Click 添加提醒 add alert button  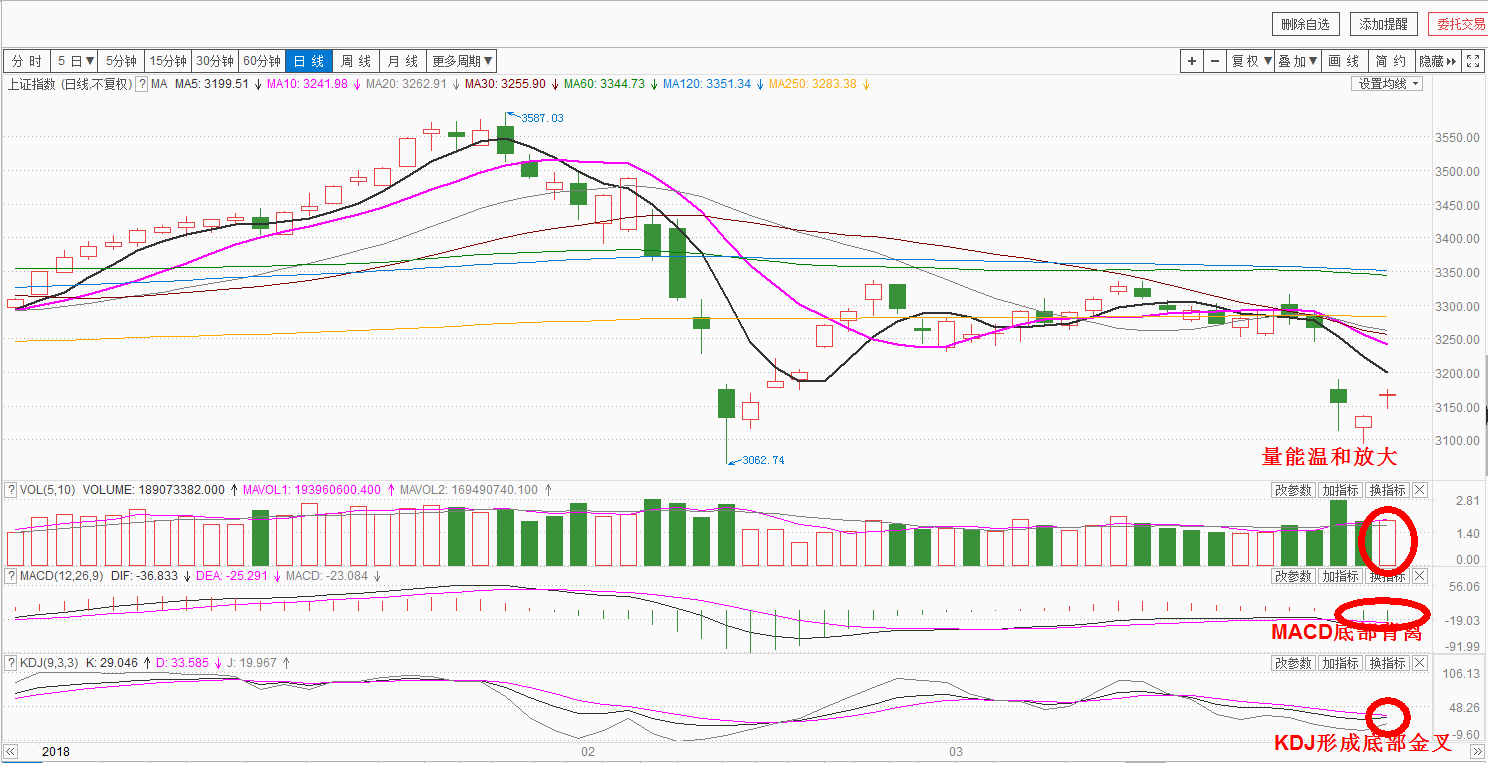click(1383, 25)
